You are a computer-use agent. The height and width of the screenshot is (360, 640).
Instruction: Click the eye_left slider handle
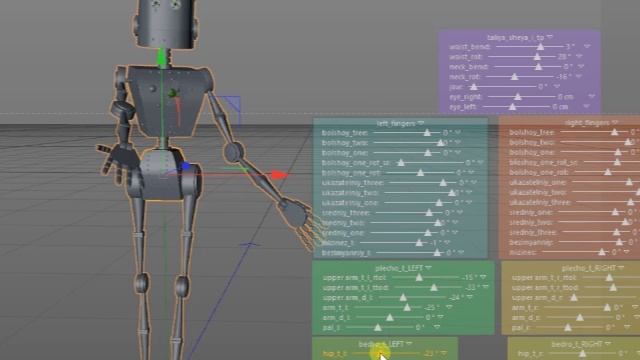(512, 107)
